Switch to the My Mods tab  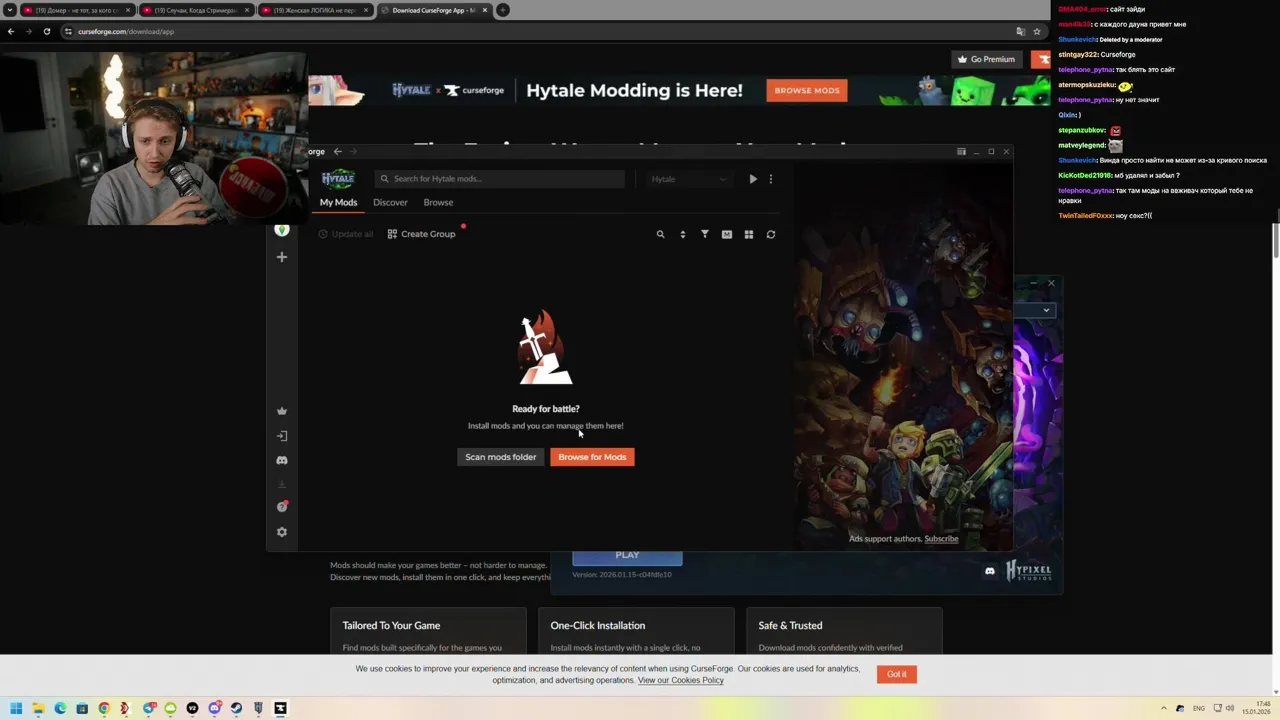coord(338,202)
